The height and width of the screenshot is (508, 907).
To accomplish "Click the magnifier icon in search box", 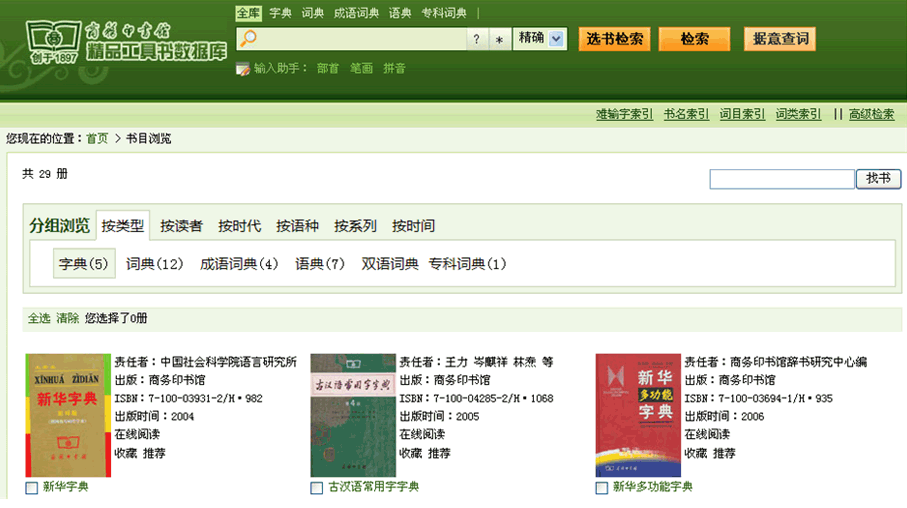I will pos(248,38).
